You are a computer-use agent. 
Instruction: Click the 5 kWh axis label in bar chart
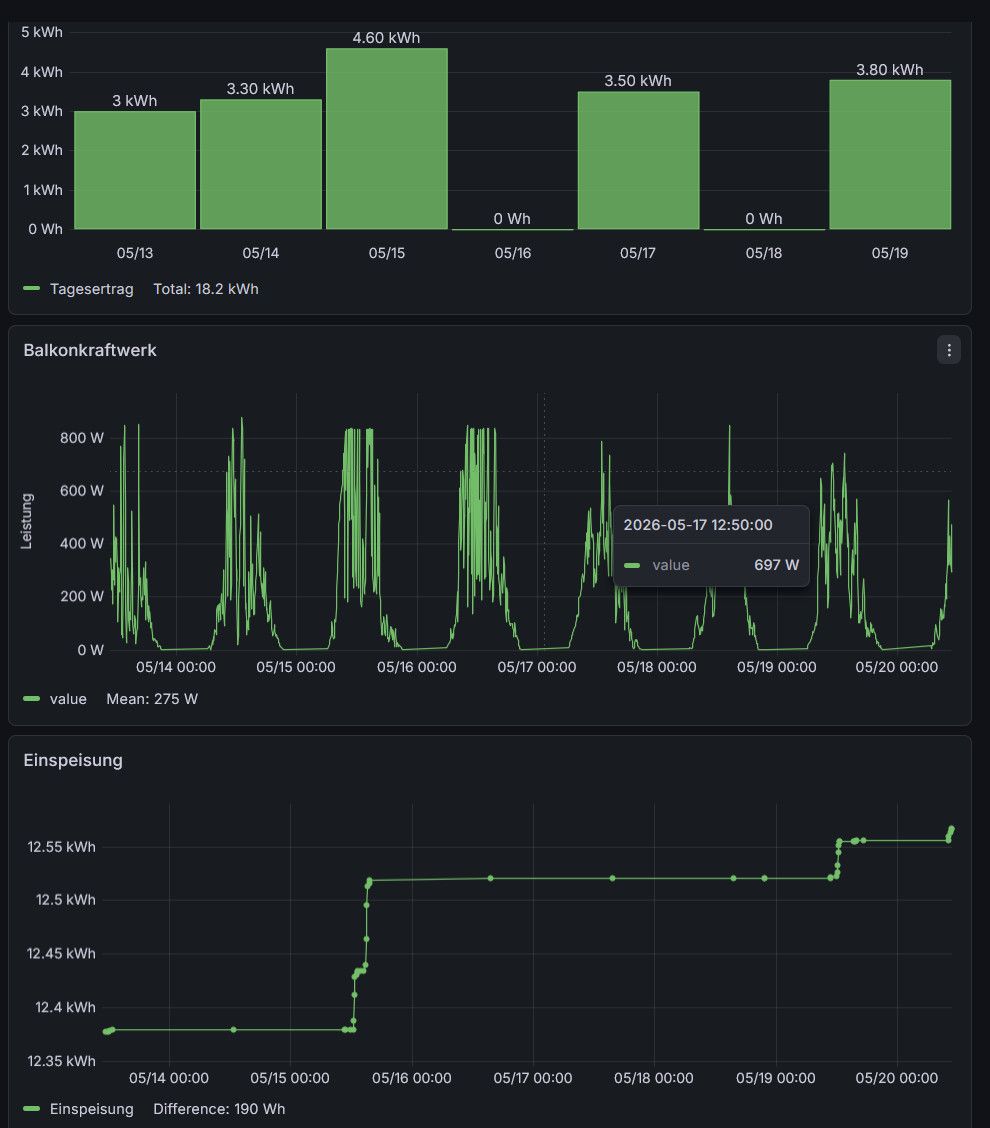(x=42, y=32)
